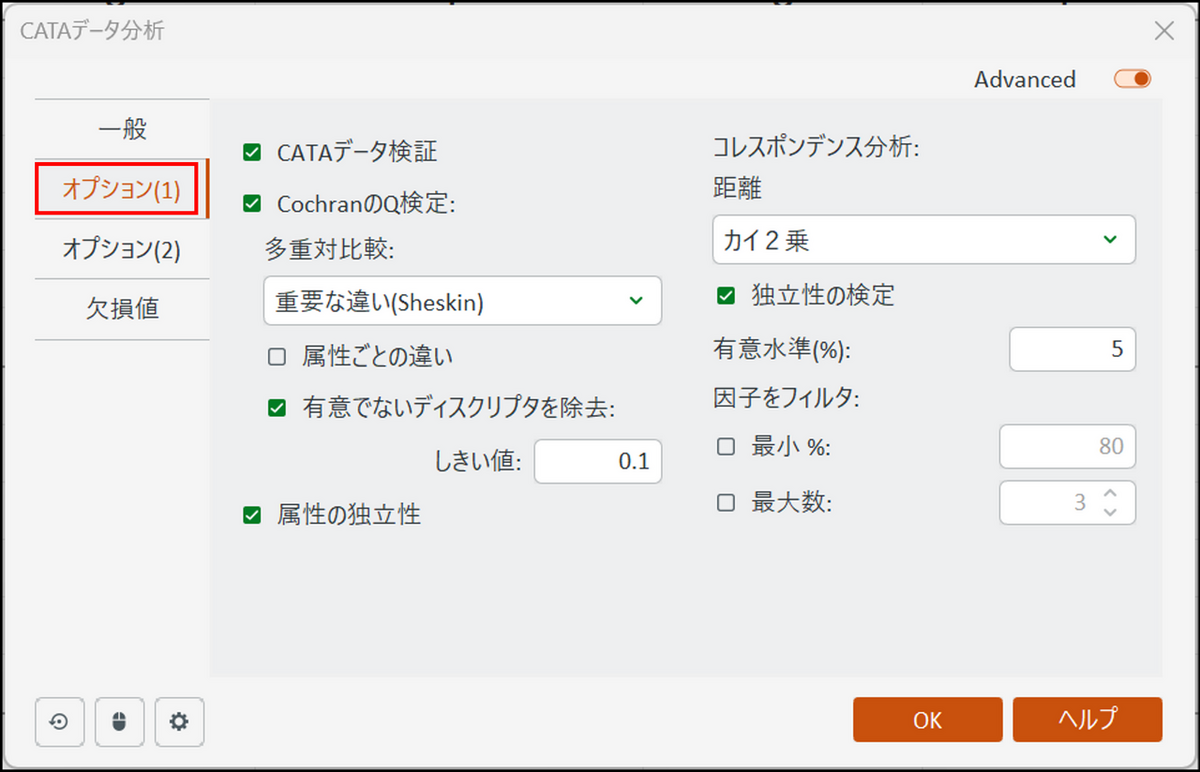Toggle the 属性の独立性 checkbox
1200x772 pixels.
(x=252, y=515)
